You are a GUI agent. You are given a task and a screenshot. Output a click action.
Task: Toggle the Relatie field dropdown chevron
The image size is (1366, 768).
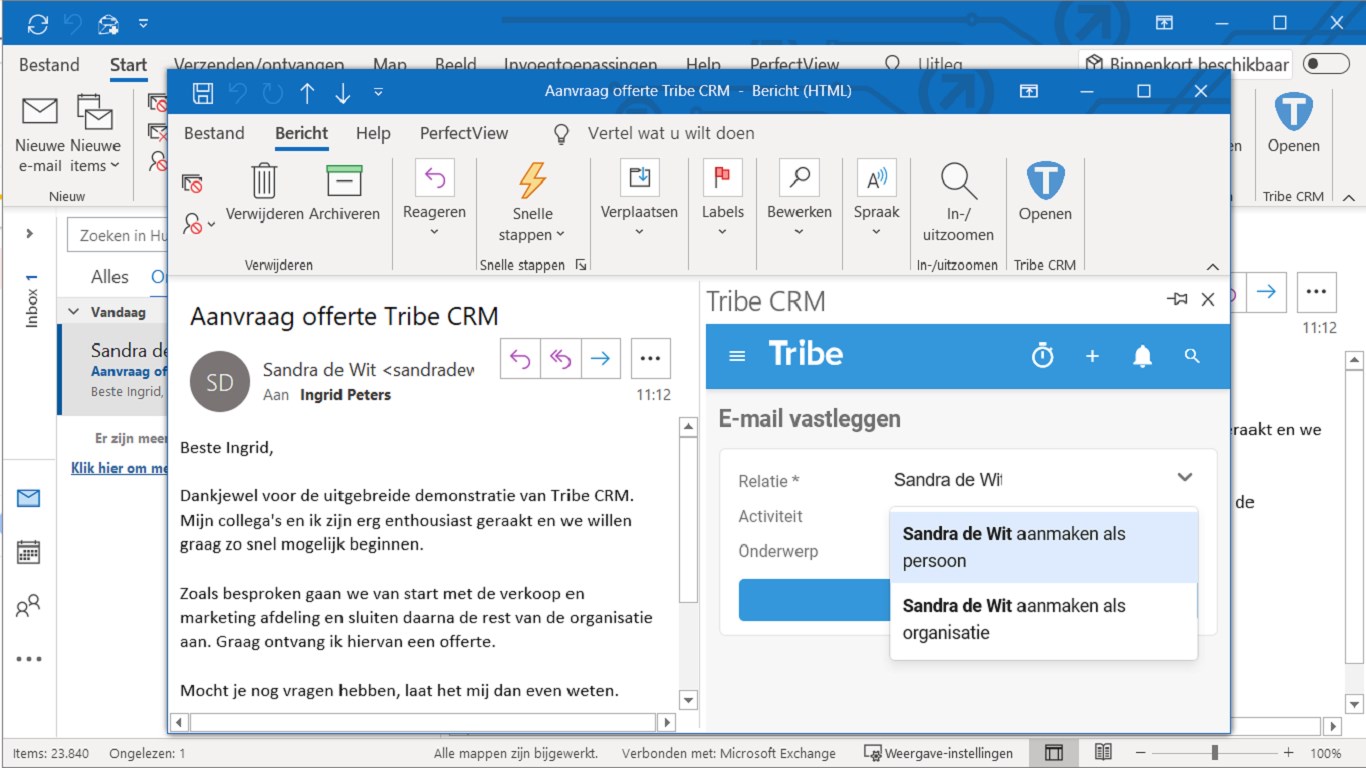click(1185, 478)
